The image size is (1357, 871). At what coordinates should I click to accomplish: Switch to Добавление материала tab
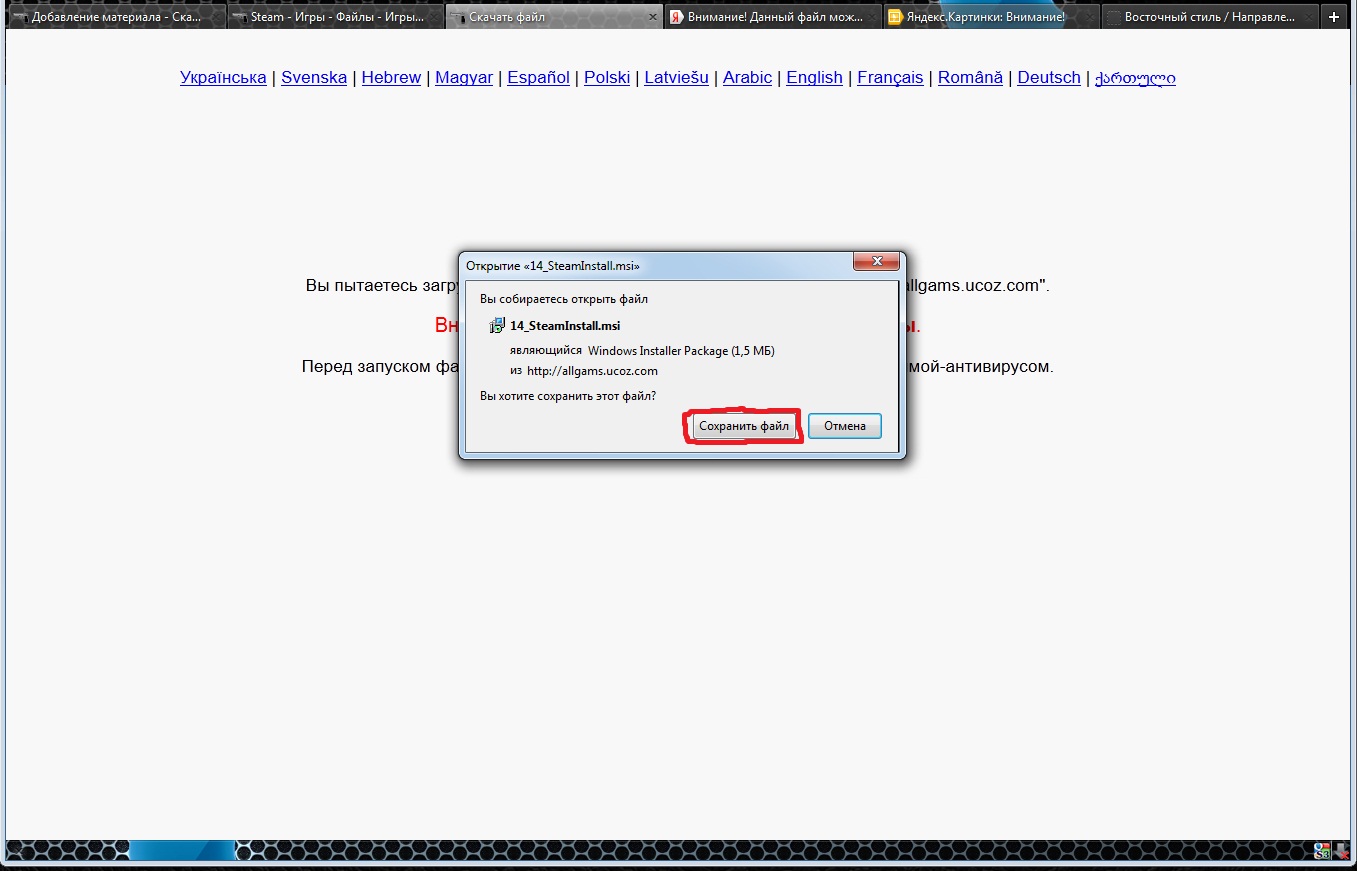click(x=115, y=17)
